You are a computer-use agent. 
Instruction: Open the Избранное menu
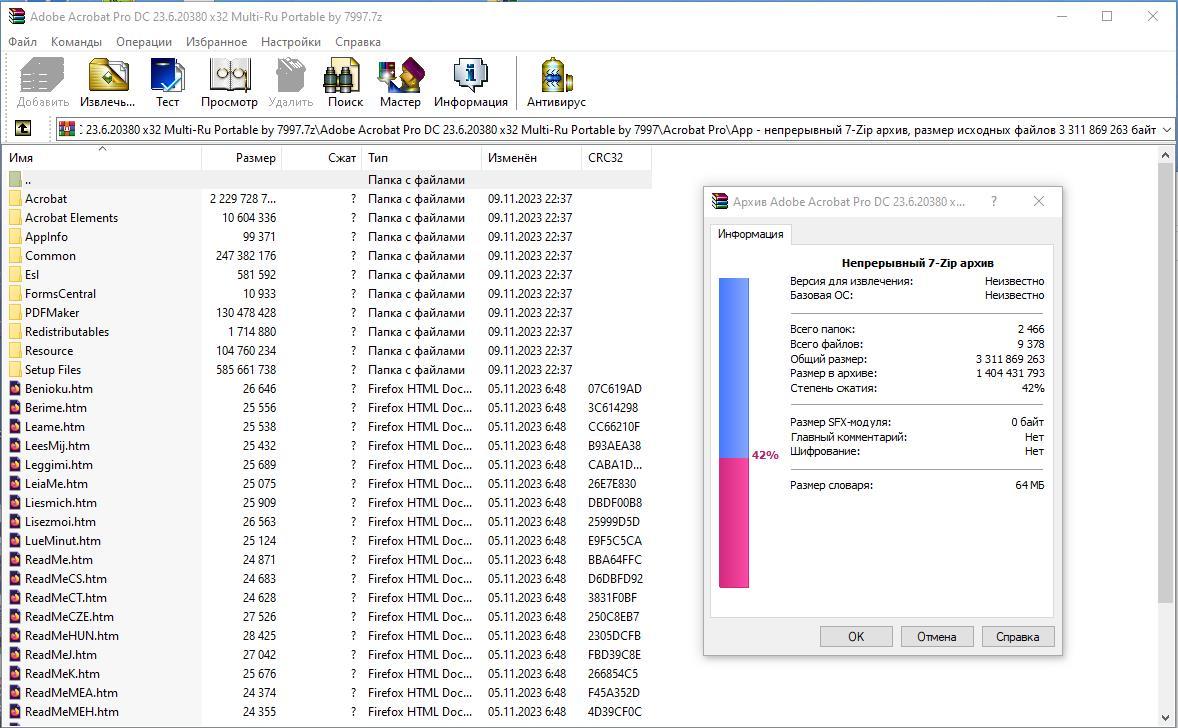216,42
